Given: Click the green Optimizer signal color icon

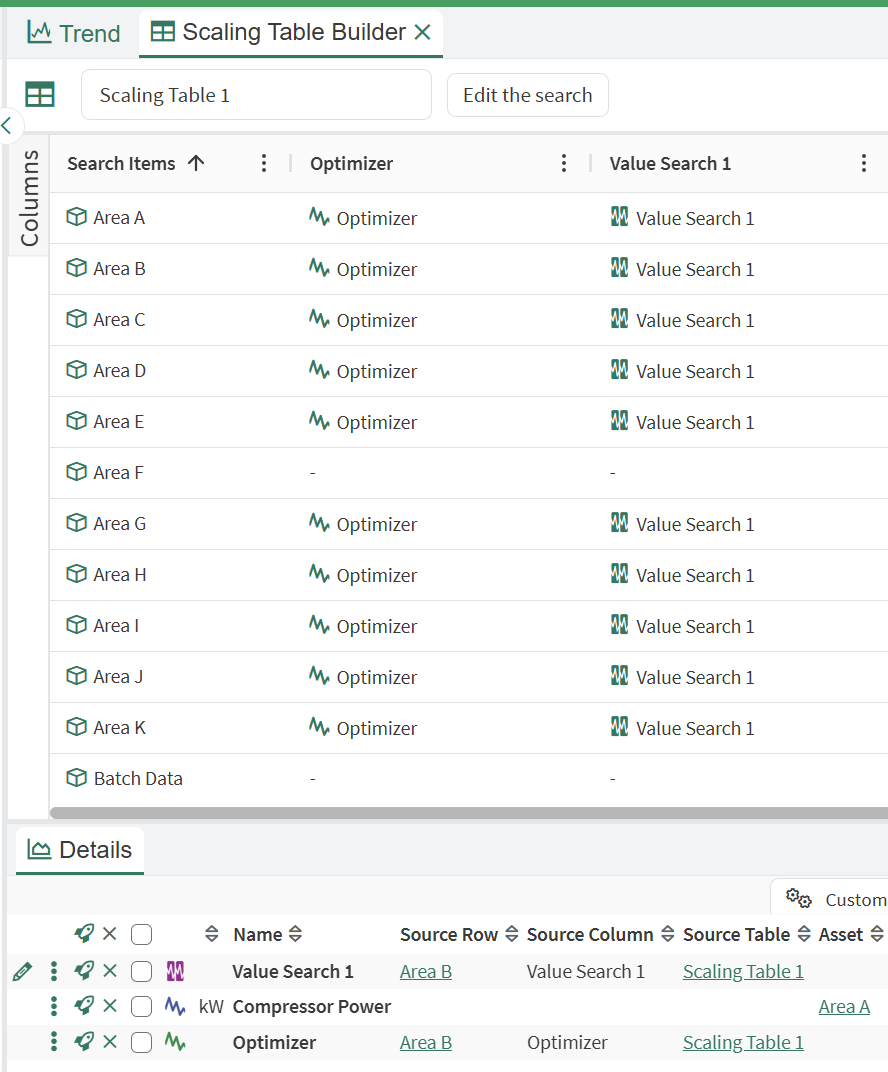Looking at the screenshot, I should tap(175, 1042).
